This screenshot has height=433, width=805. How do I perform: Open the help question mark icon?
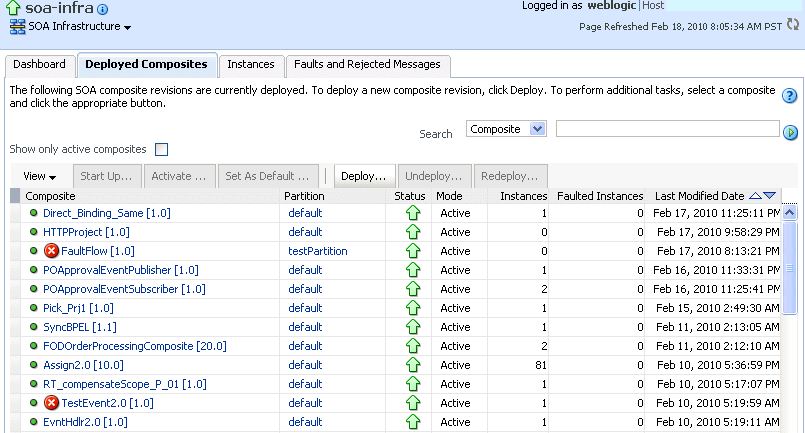pyautogui.click(x=789, y=96)
